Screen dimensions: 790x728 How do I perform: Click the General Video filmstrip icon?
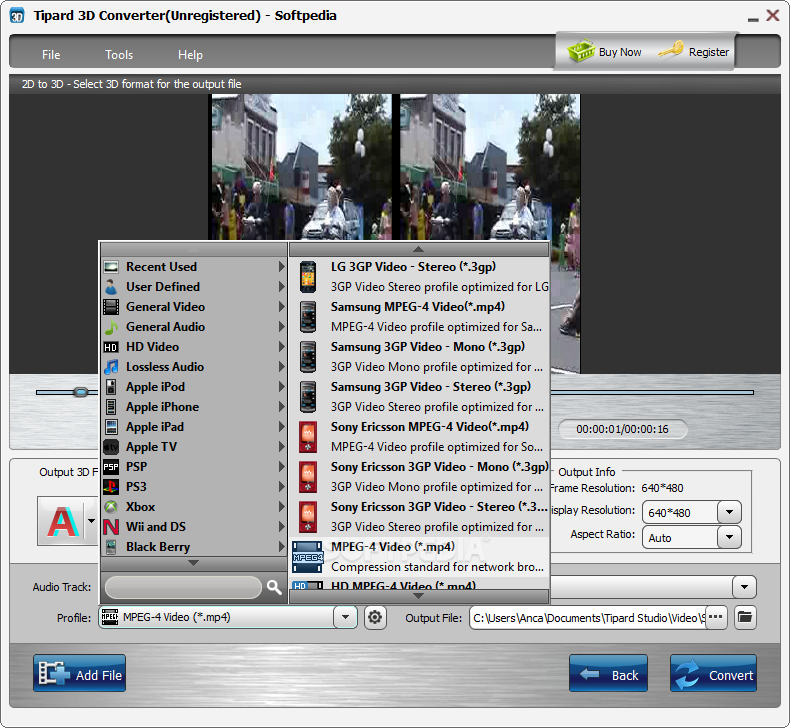[111, 307]
